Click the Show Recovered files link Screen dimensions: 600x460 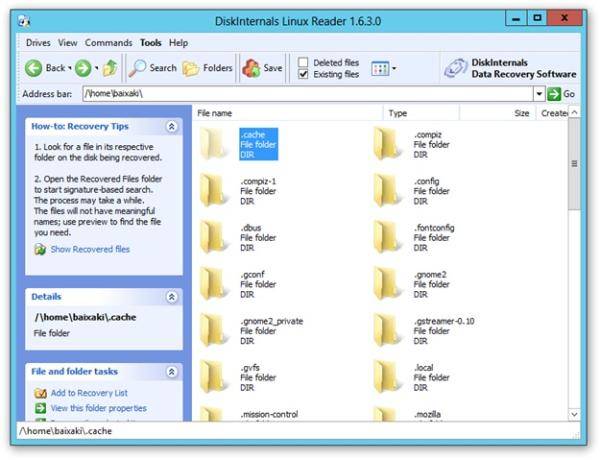[90, 250]
